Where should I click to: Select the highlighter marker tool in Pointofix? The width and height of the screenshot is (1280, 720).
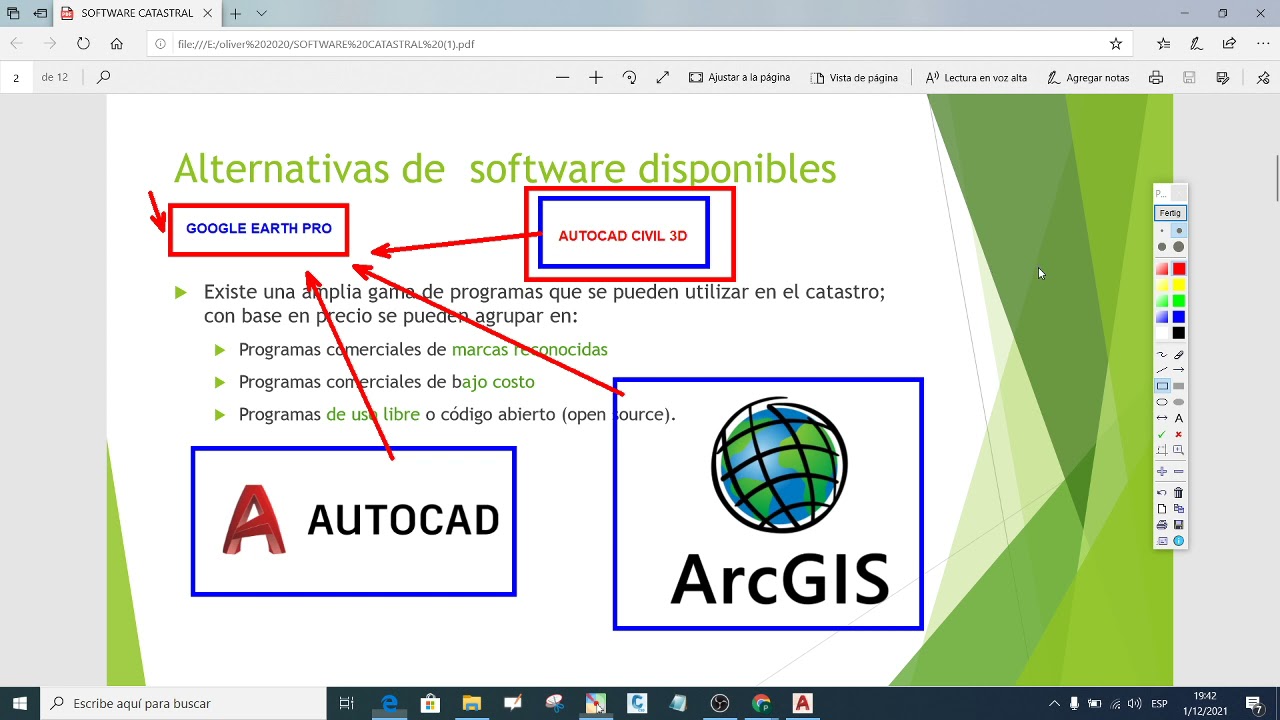point(1179,354)
